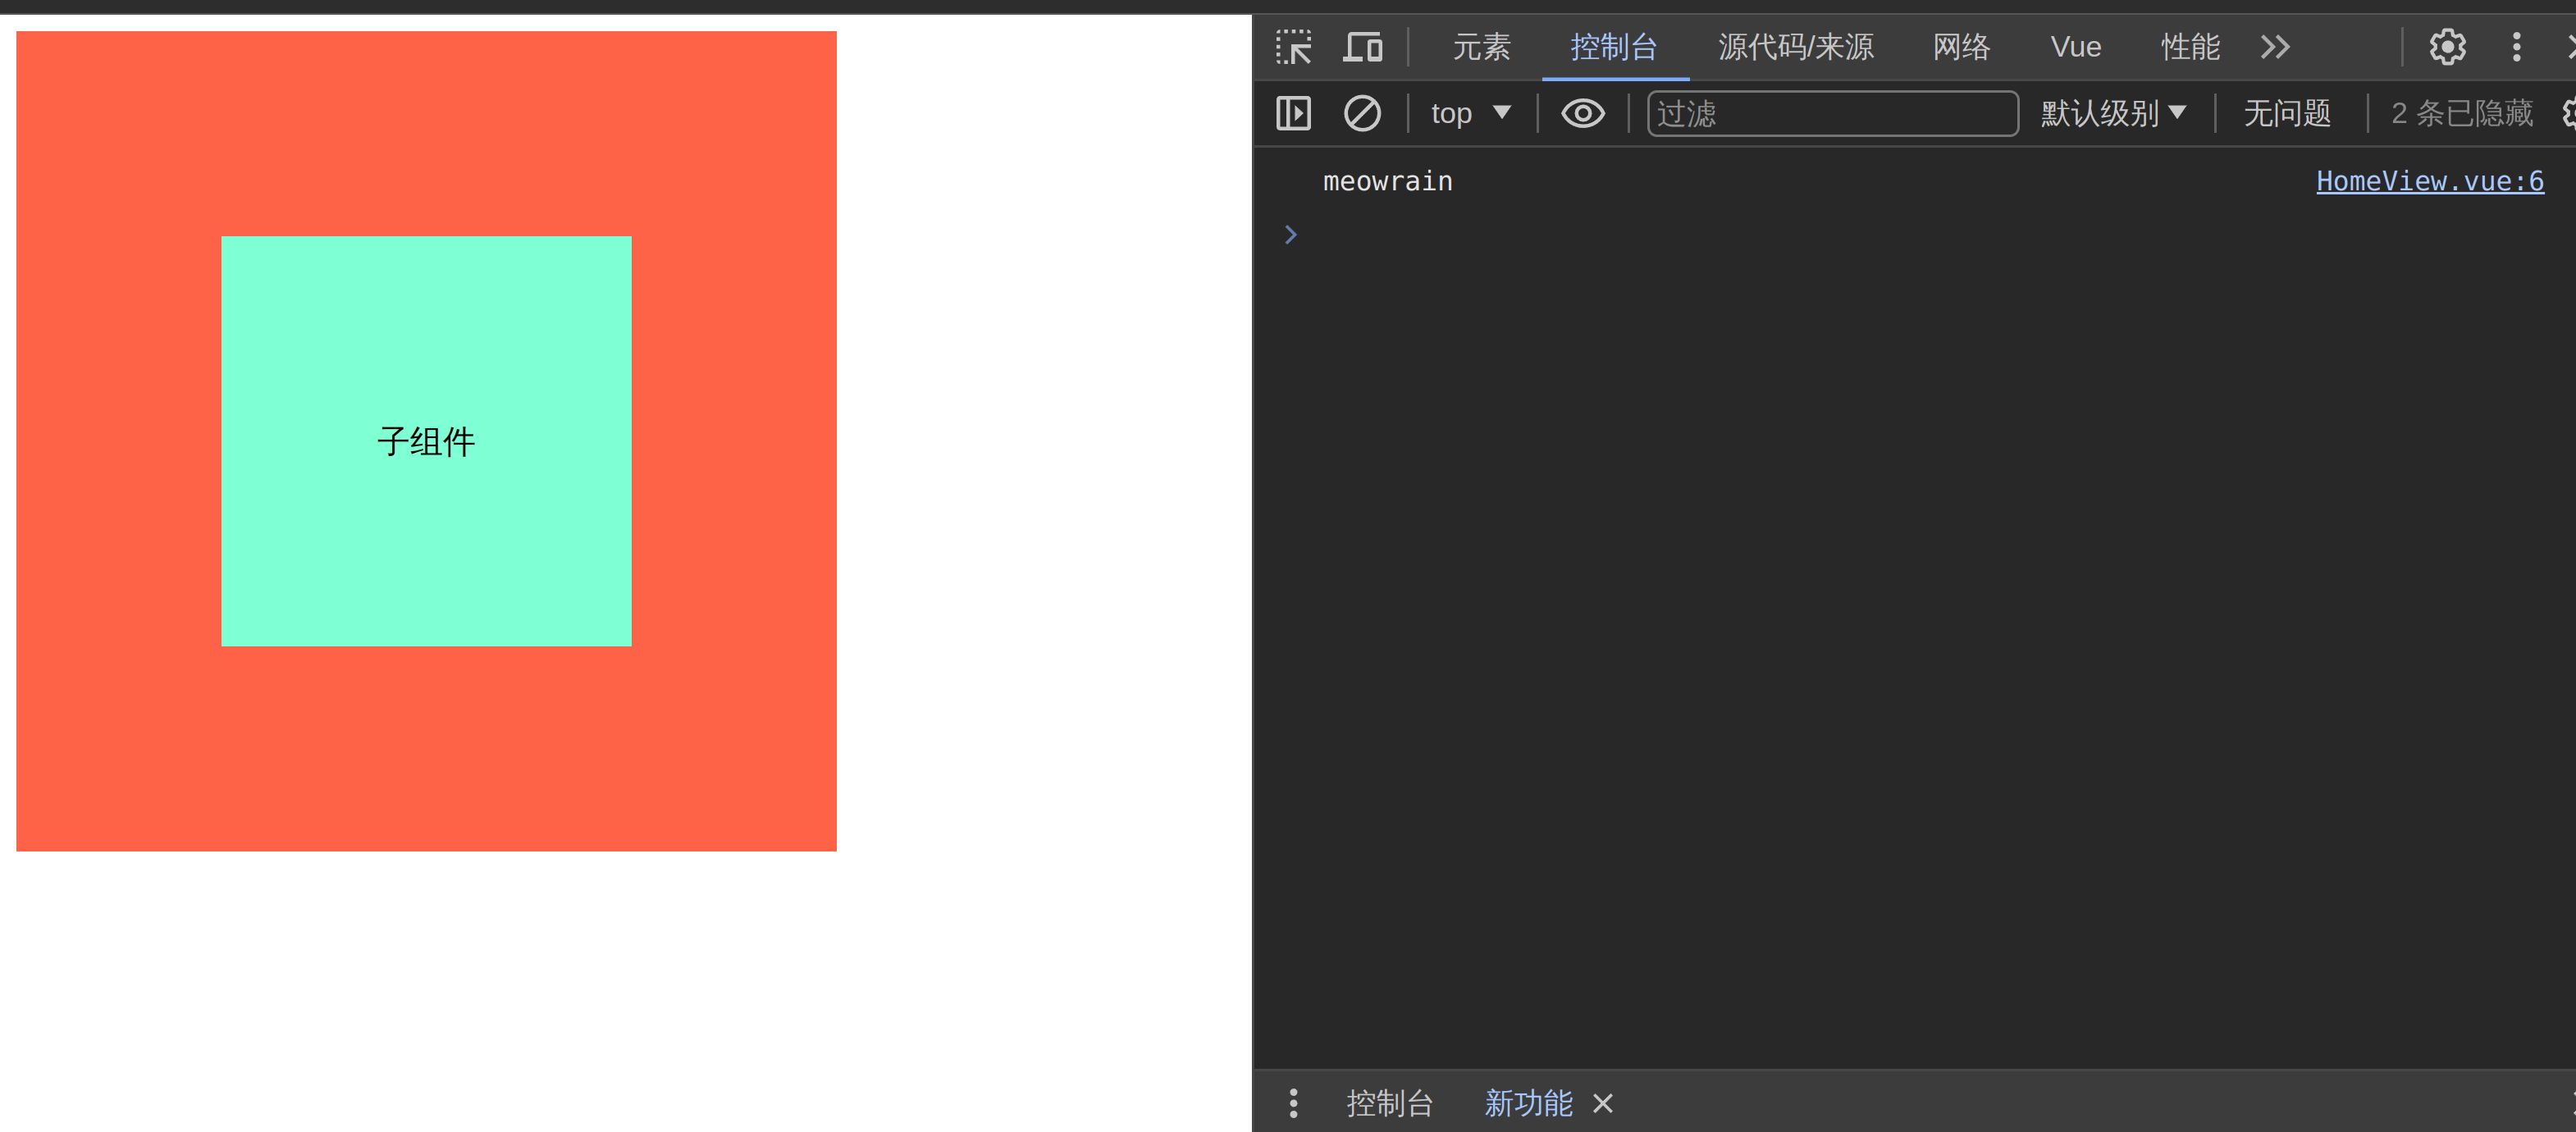2576x1132 pixels.
Task: Toggle the device toolbar emulation icon
Action: click(x=1362, y=47)
